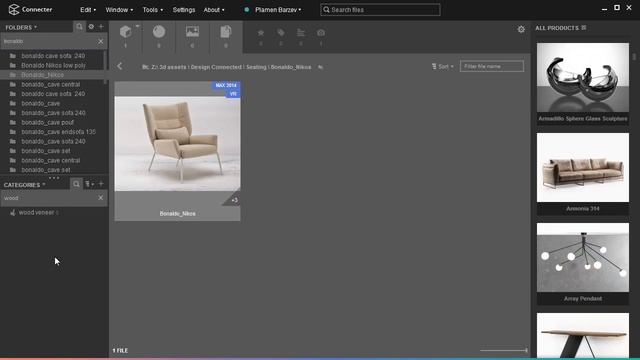
Task: Open categories sort options icon
Action: click(x=89, y=184)
